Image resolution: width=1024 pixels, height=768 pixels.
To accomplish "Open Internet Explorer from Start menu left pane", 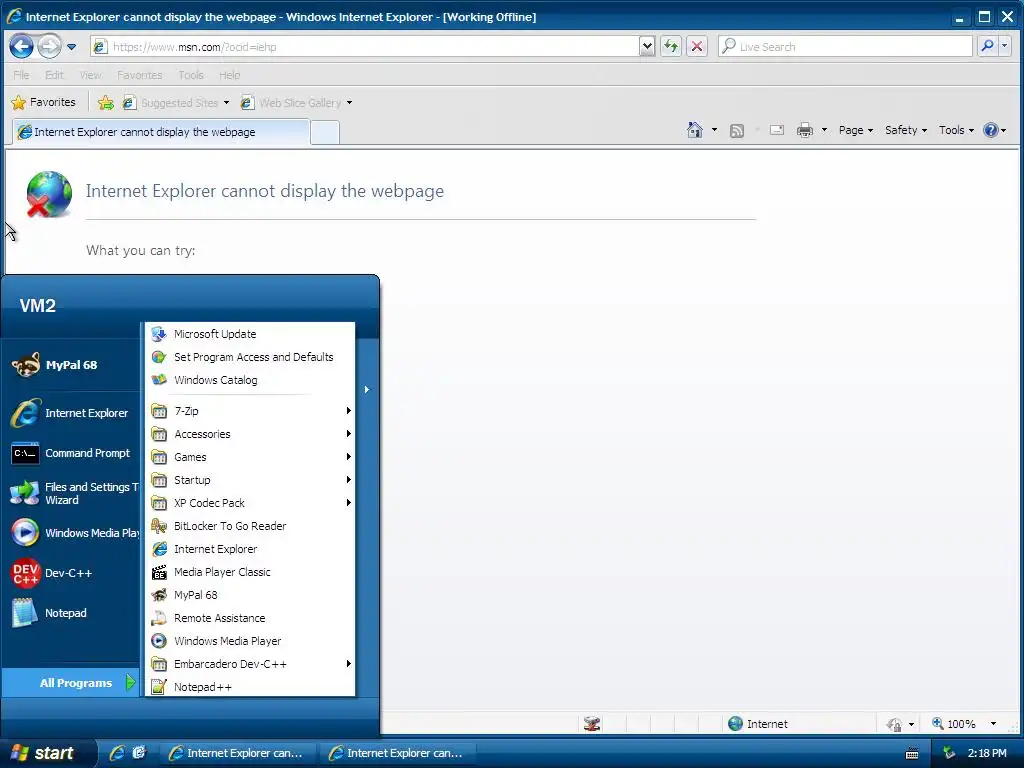I will click(72, 413).
